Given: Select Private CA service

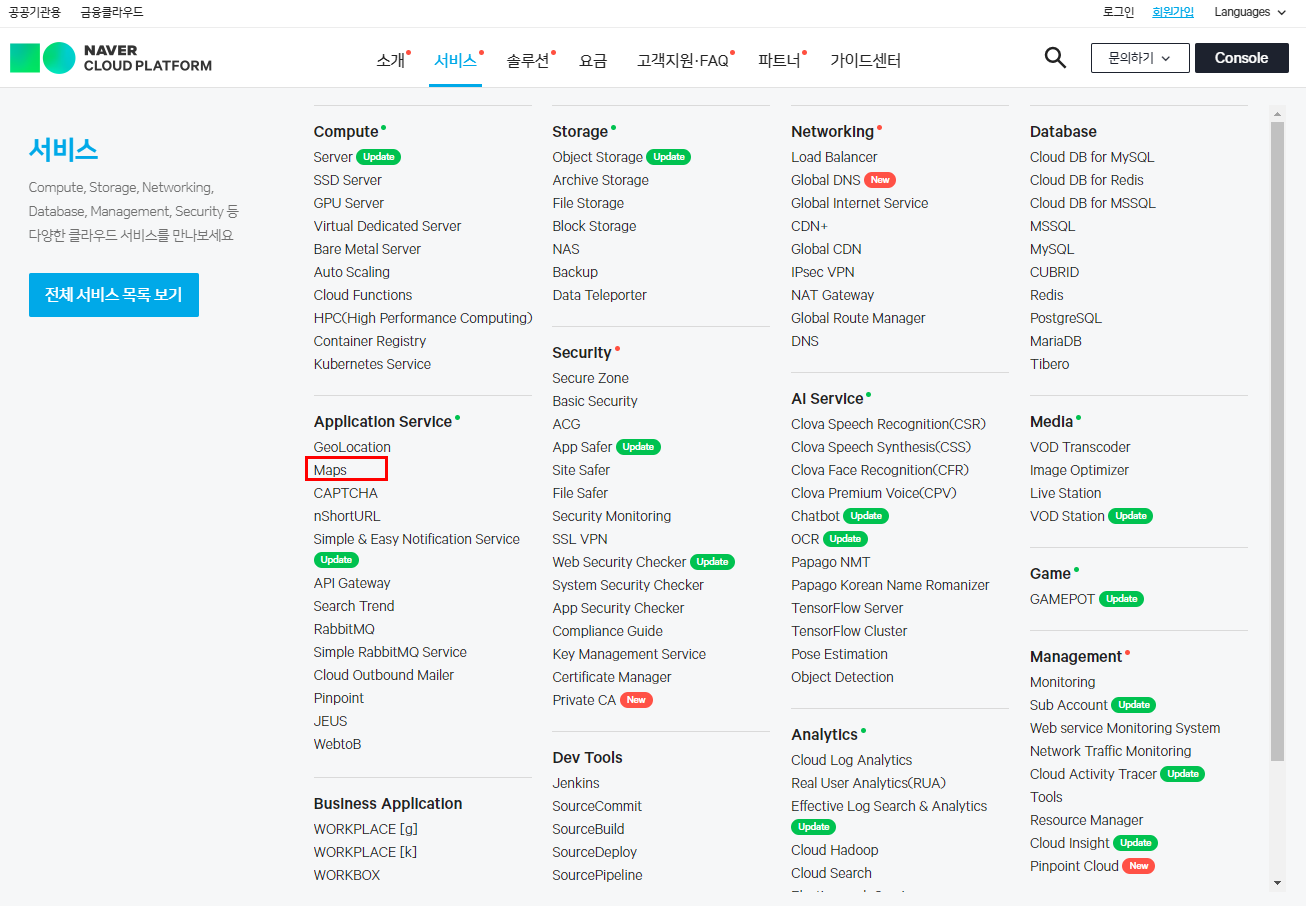Looking at the screenshot, I should coord(584,700).
